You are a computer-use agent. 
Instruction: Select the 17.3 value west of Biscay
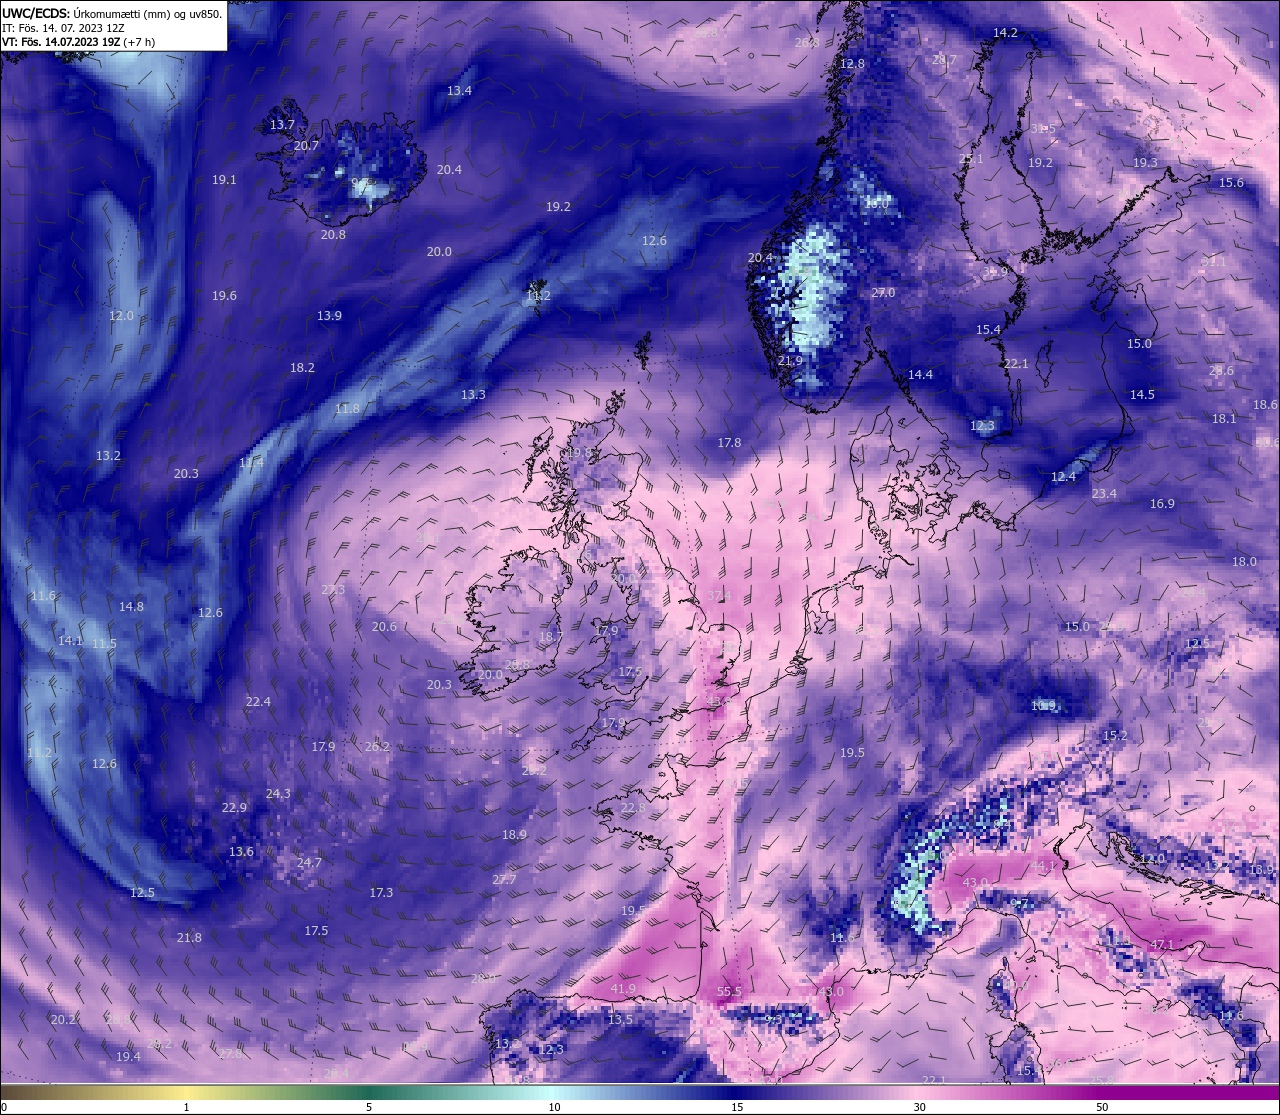(381, 893)
